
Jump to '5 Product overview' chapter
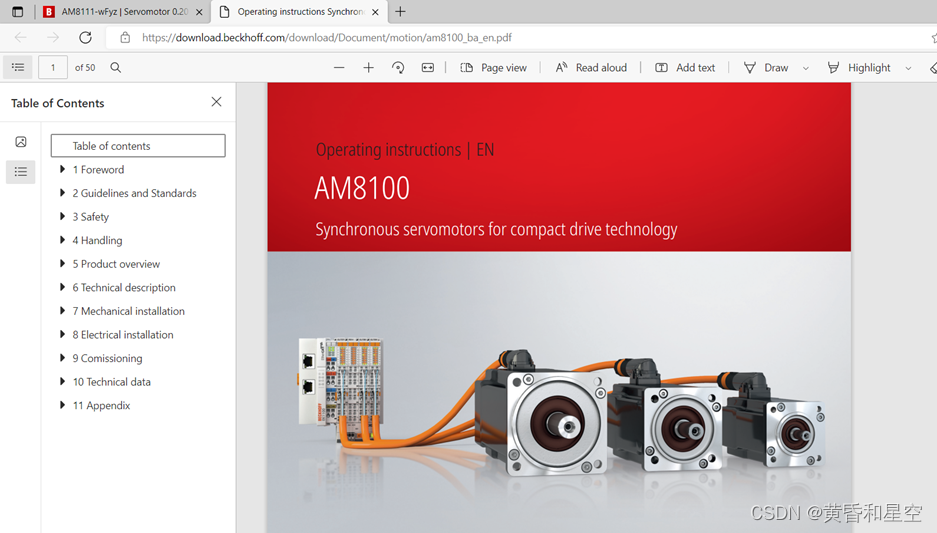pos(116,264)
